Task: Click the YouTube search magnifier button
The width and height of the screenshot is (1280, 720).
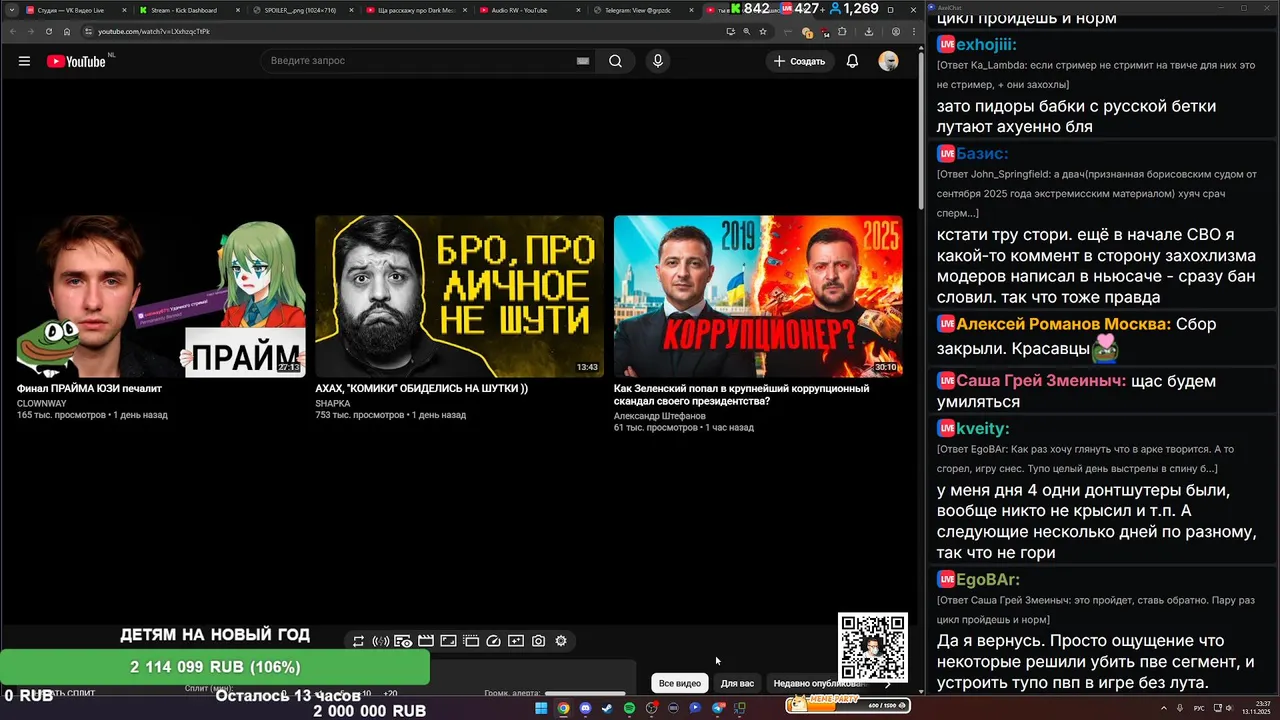Action: tap(615, 61)
